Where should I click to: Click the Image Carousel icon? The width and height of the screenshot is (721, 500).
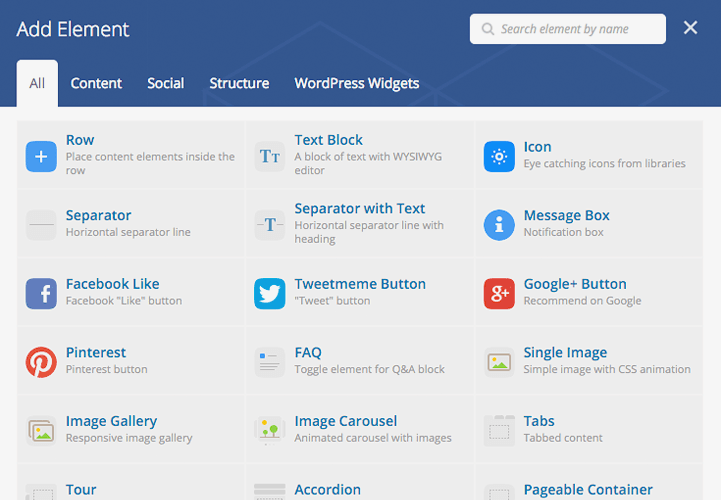click(269, 431)
